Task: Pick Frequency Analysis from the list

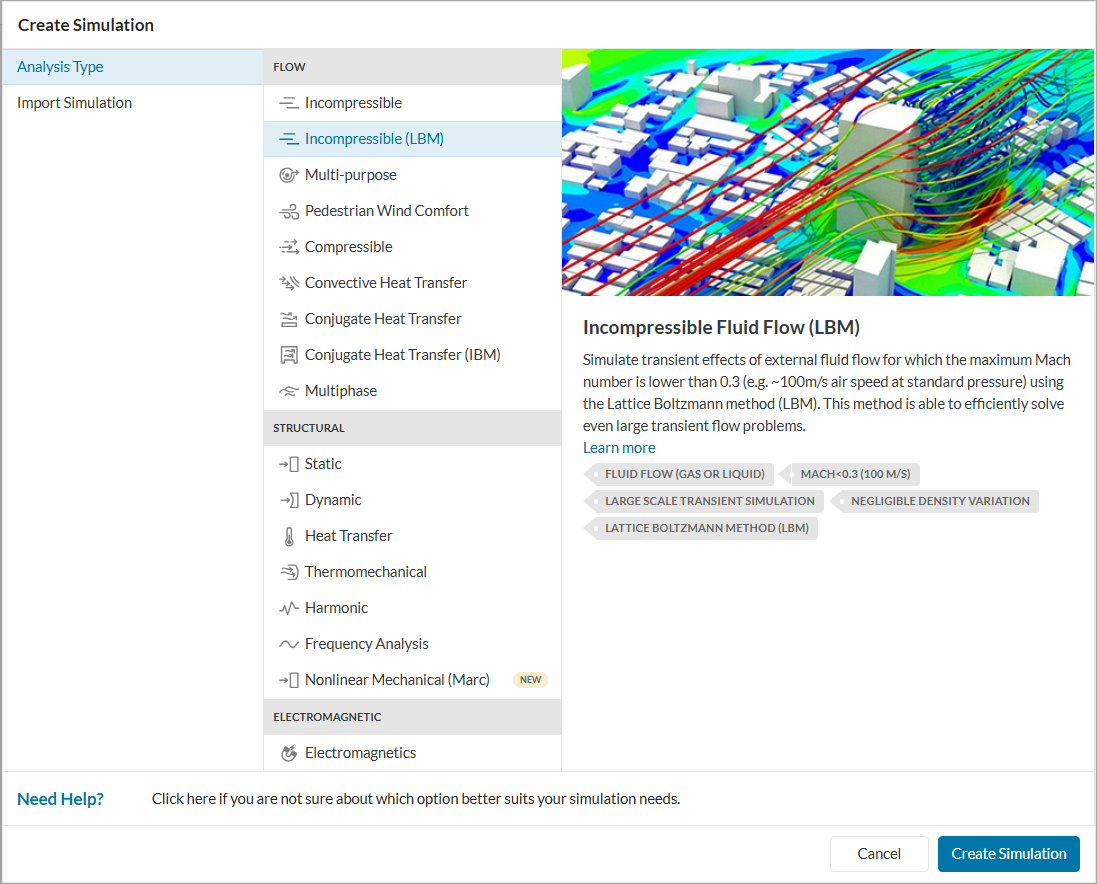Action: [x=366, y=644]
